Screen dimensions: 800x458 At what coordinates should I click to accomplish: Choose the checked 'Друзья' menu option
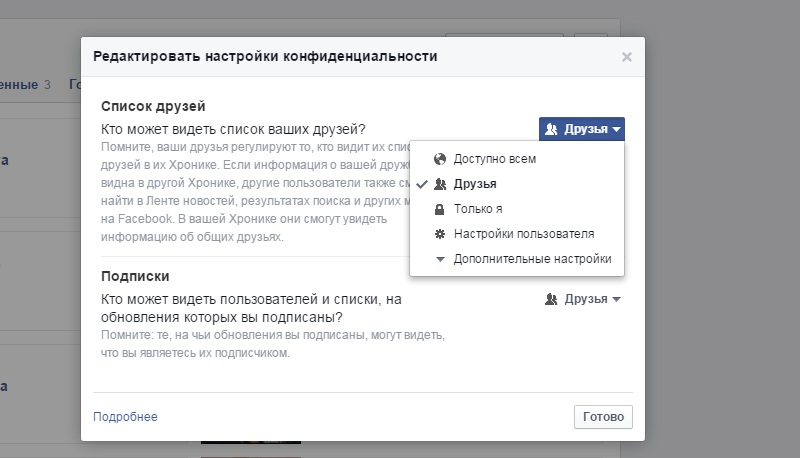tap(517, 184)
